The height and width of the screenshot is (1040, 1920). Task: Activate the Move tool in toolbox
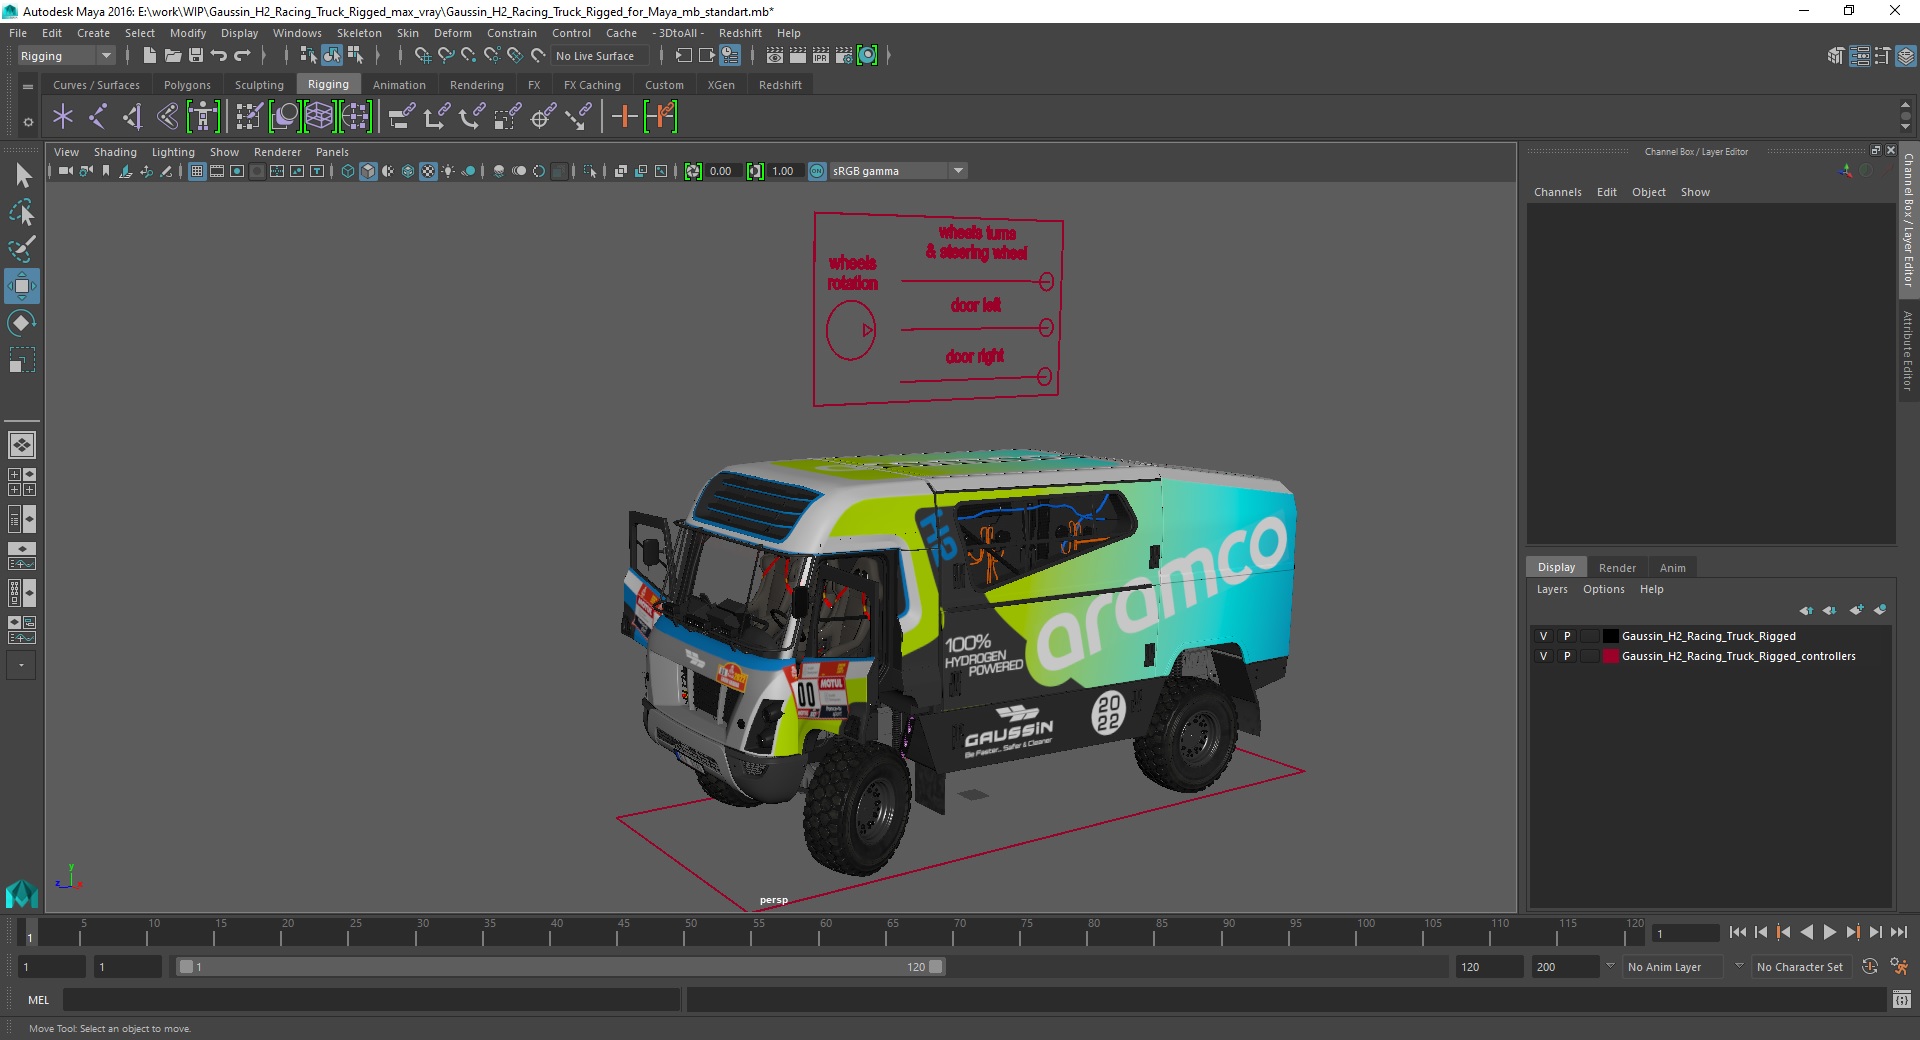tap(22, 286)
